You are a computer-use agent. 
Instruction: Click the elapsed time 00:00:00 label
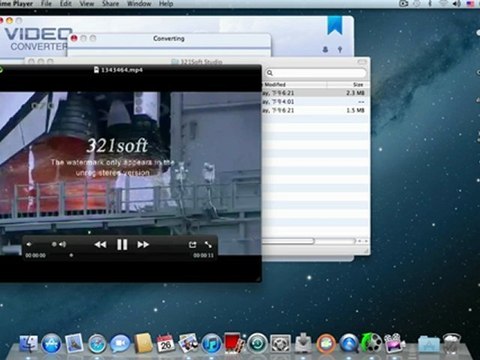tap(35, 255)
